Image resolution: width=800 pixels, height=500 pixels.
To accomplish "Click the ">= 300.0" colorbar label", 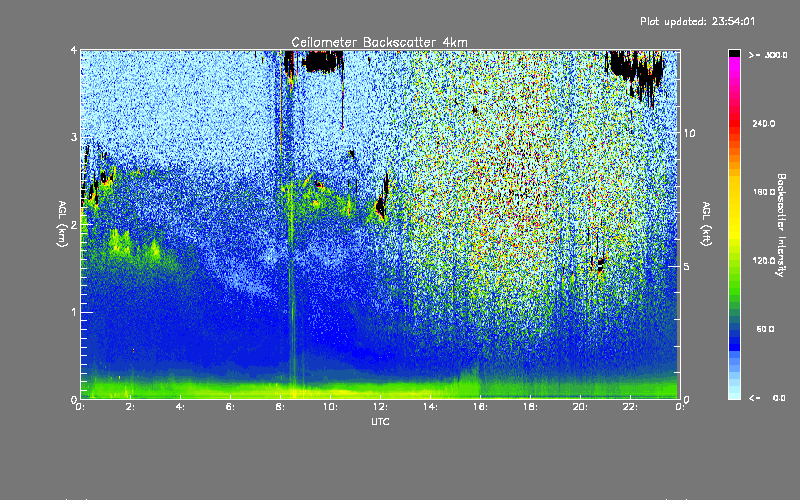I will tap(768, 55).
